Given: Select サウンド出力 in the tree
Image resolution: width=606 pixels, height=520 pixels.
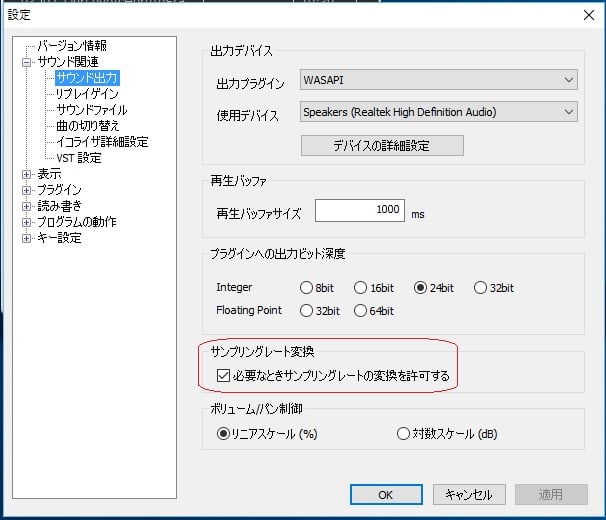Looking at the screenshot, I should pyautogui.click(x=87, y=78).
